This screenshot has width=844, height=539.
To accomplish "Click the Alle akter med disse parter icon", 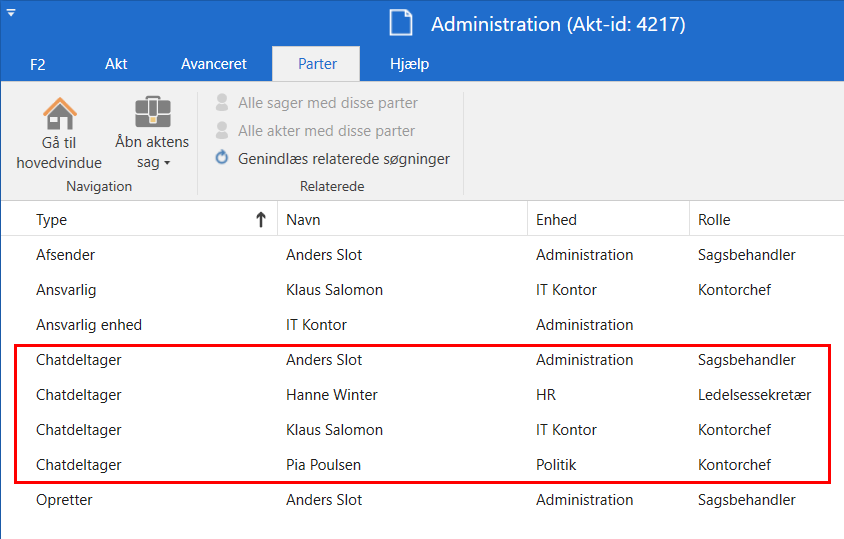I will (x=223, y=131).
